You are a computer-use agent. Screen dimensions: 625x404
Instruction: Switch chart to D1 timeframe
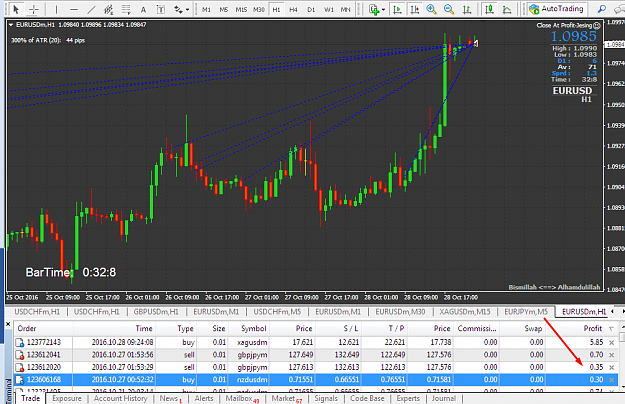pyautogui.click(x=311, y=9)
